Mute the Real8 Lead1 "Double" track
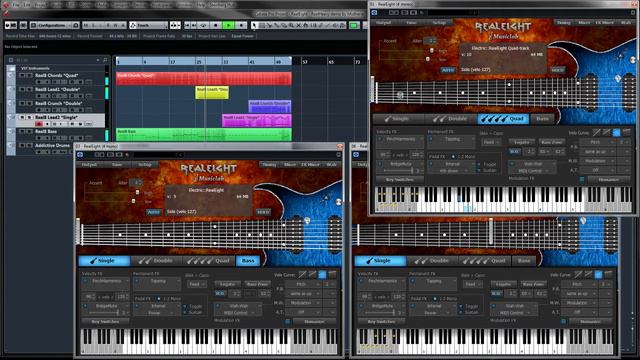 click(22, 89)
